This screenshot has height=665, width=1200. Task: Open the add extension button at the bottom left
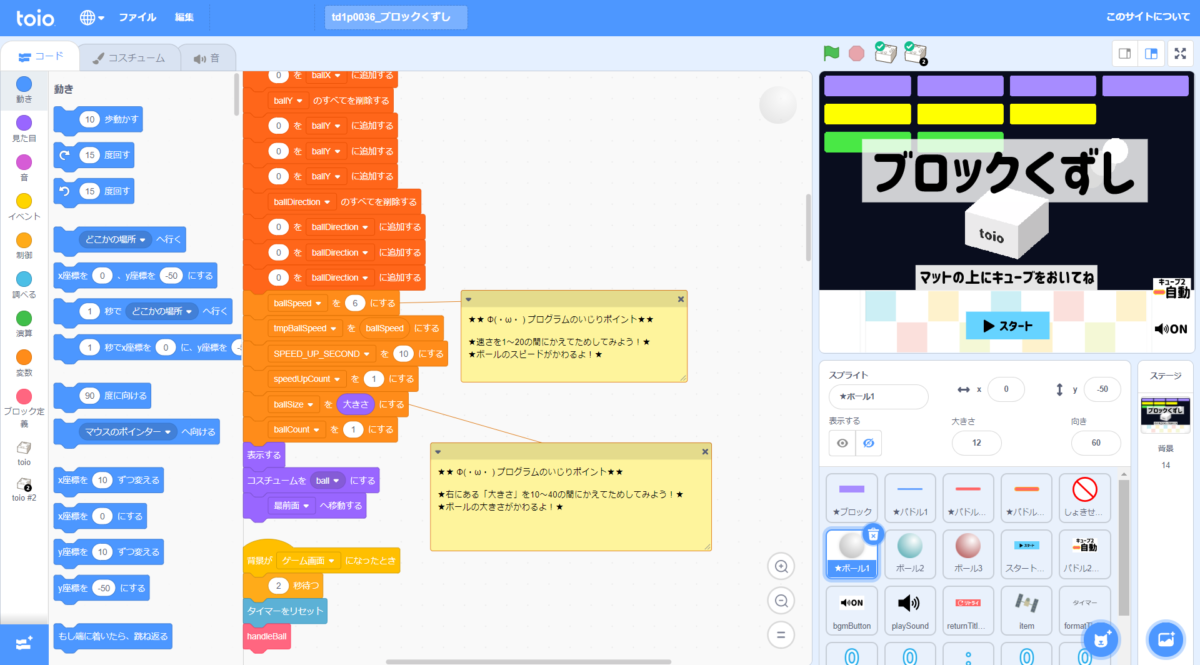pos(24,641)
